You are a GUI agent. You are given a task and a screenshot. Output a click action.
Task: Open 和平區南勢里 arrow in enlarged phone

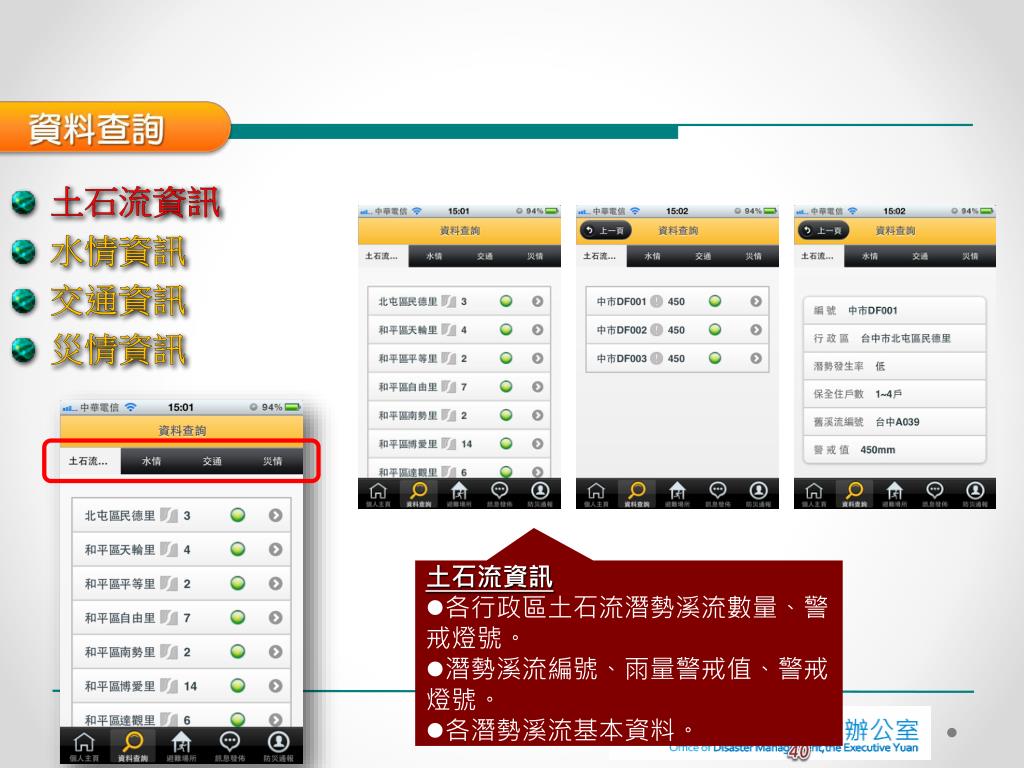point(276,652)
